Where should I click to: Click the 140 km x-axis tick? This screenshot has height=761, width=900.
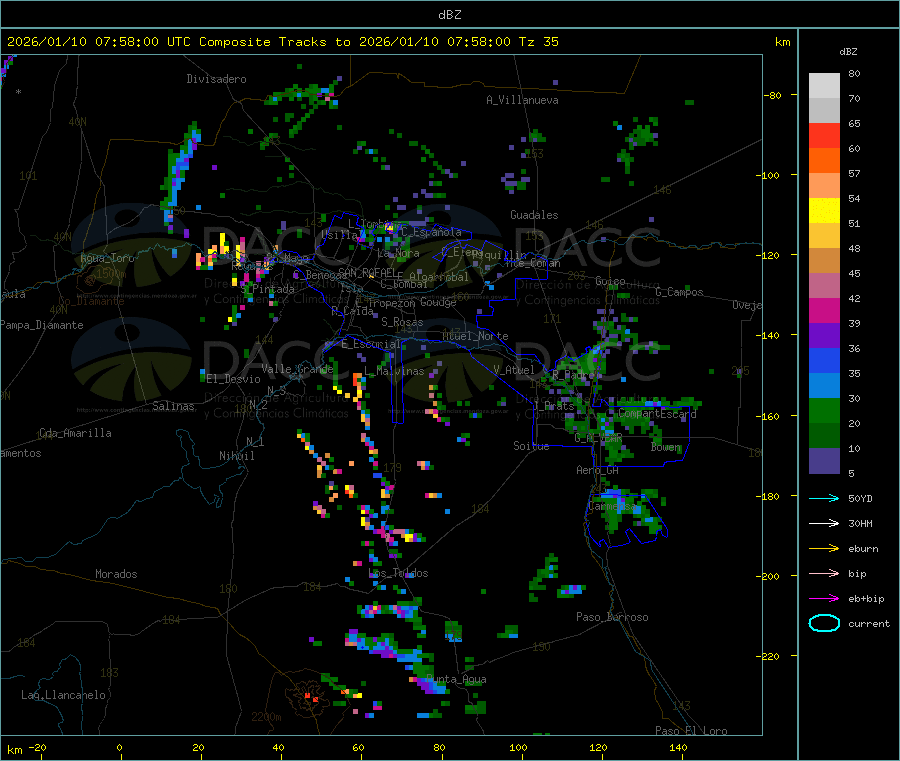pyautogui.click(x=678, y=747)
